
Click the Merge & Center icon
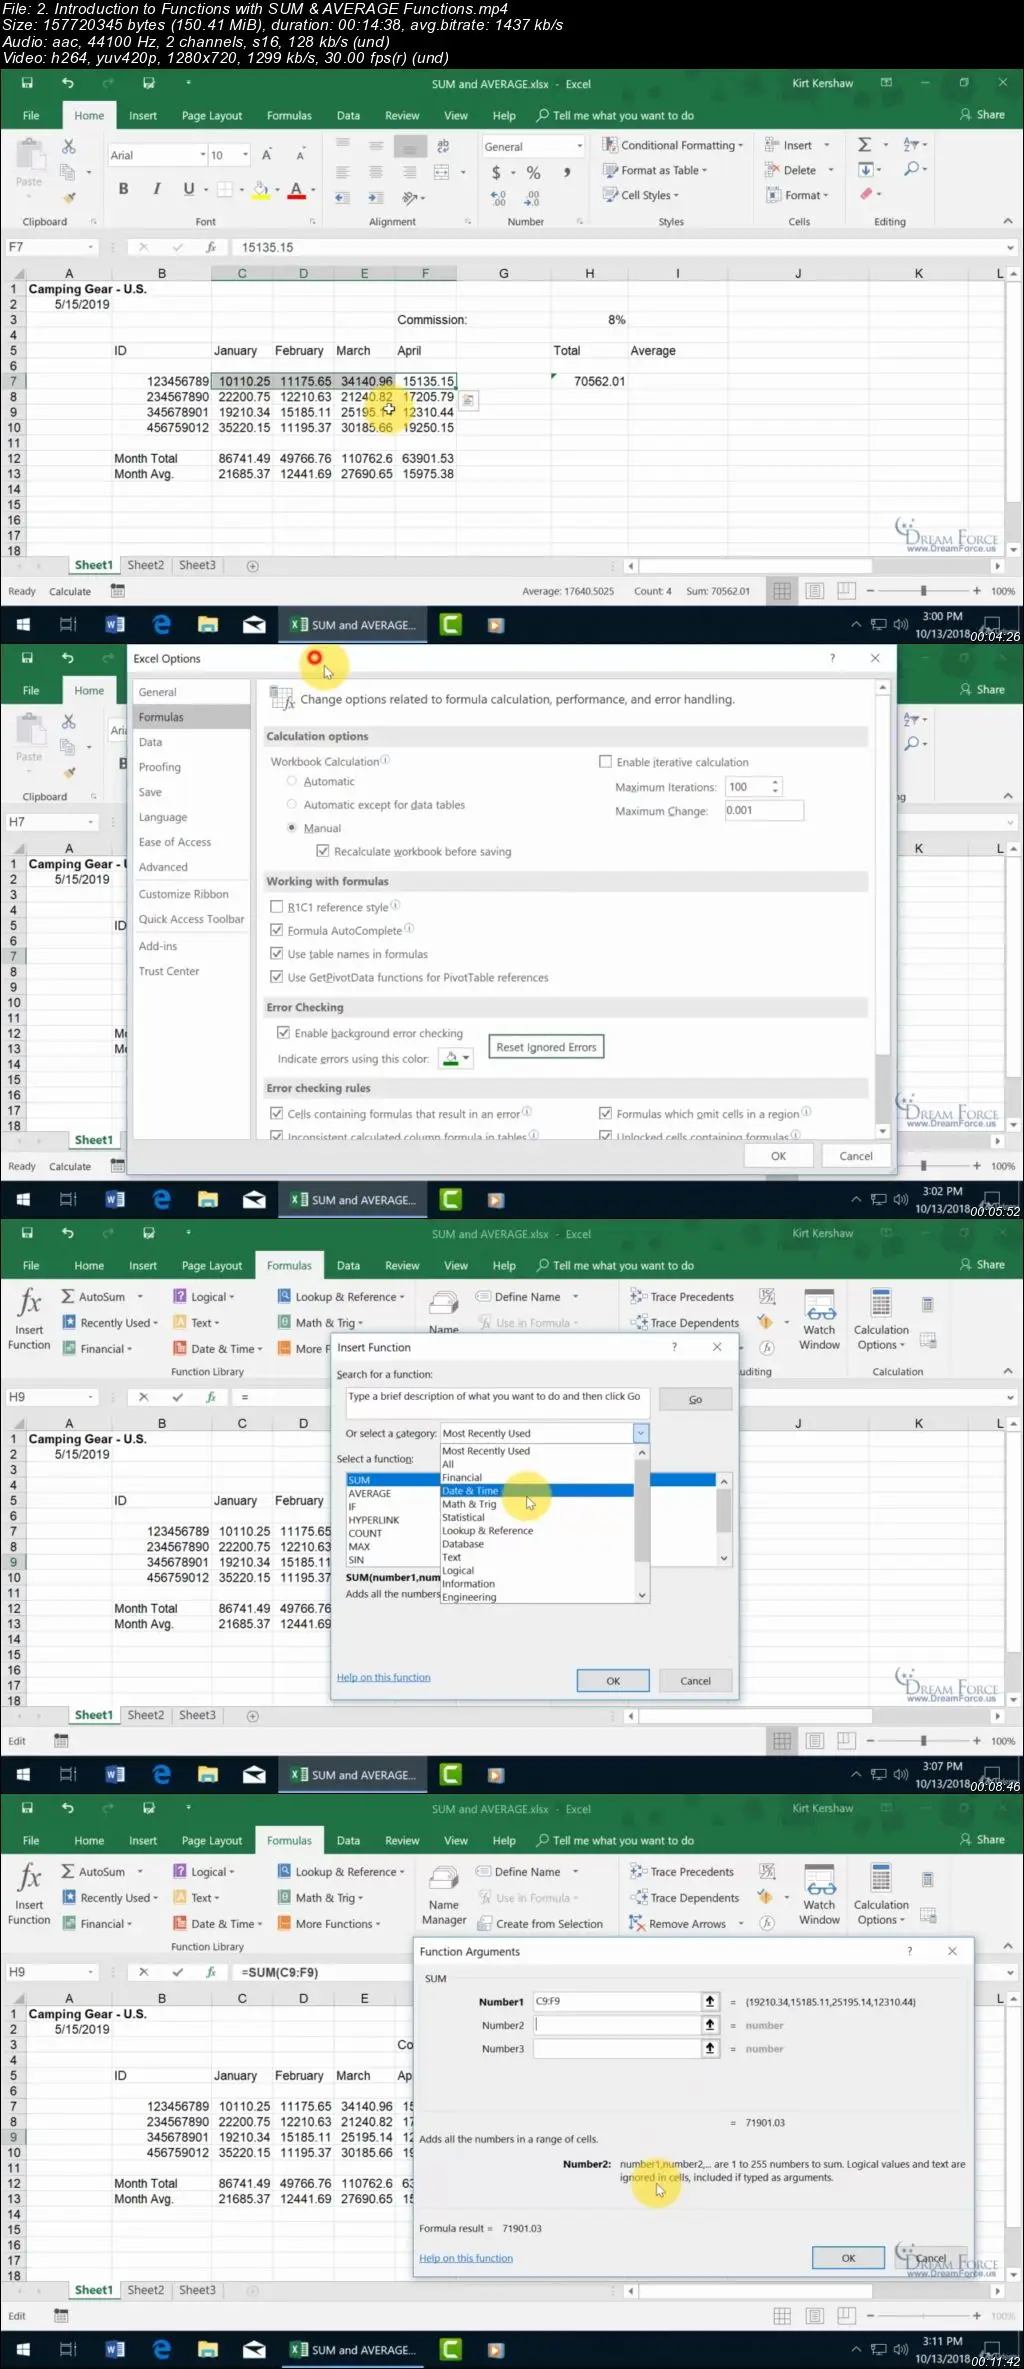pos(441,173)
